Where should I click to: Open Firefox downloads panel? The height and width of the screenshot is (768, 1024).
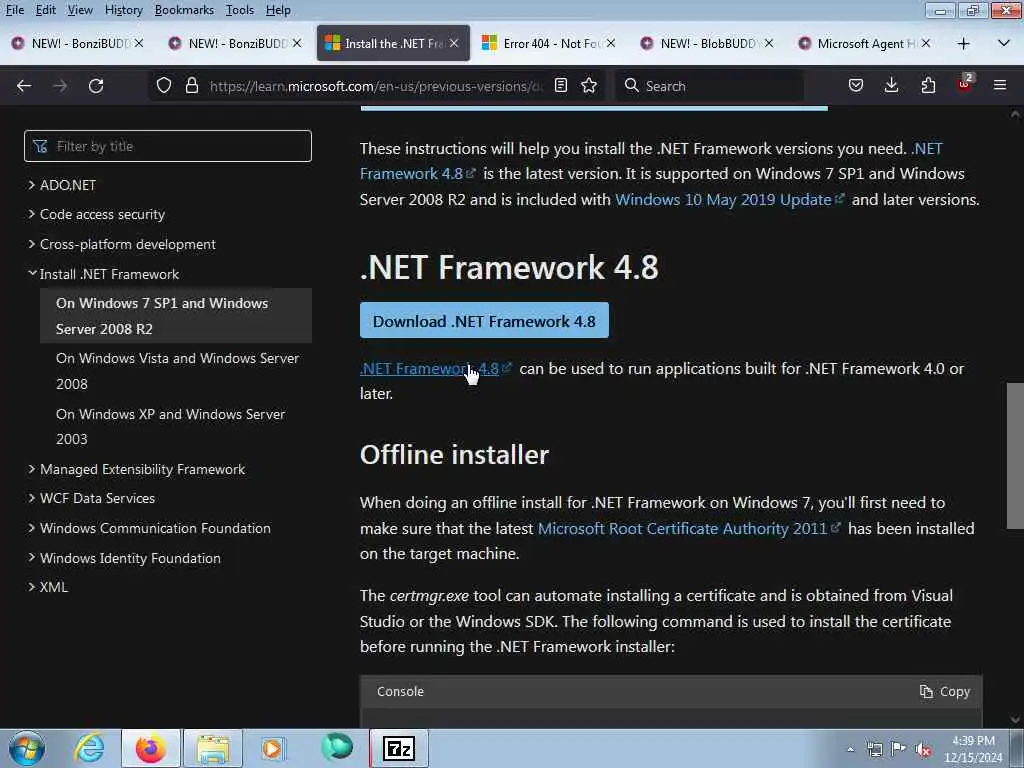(x=891, y=86)
